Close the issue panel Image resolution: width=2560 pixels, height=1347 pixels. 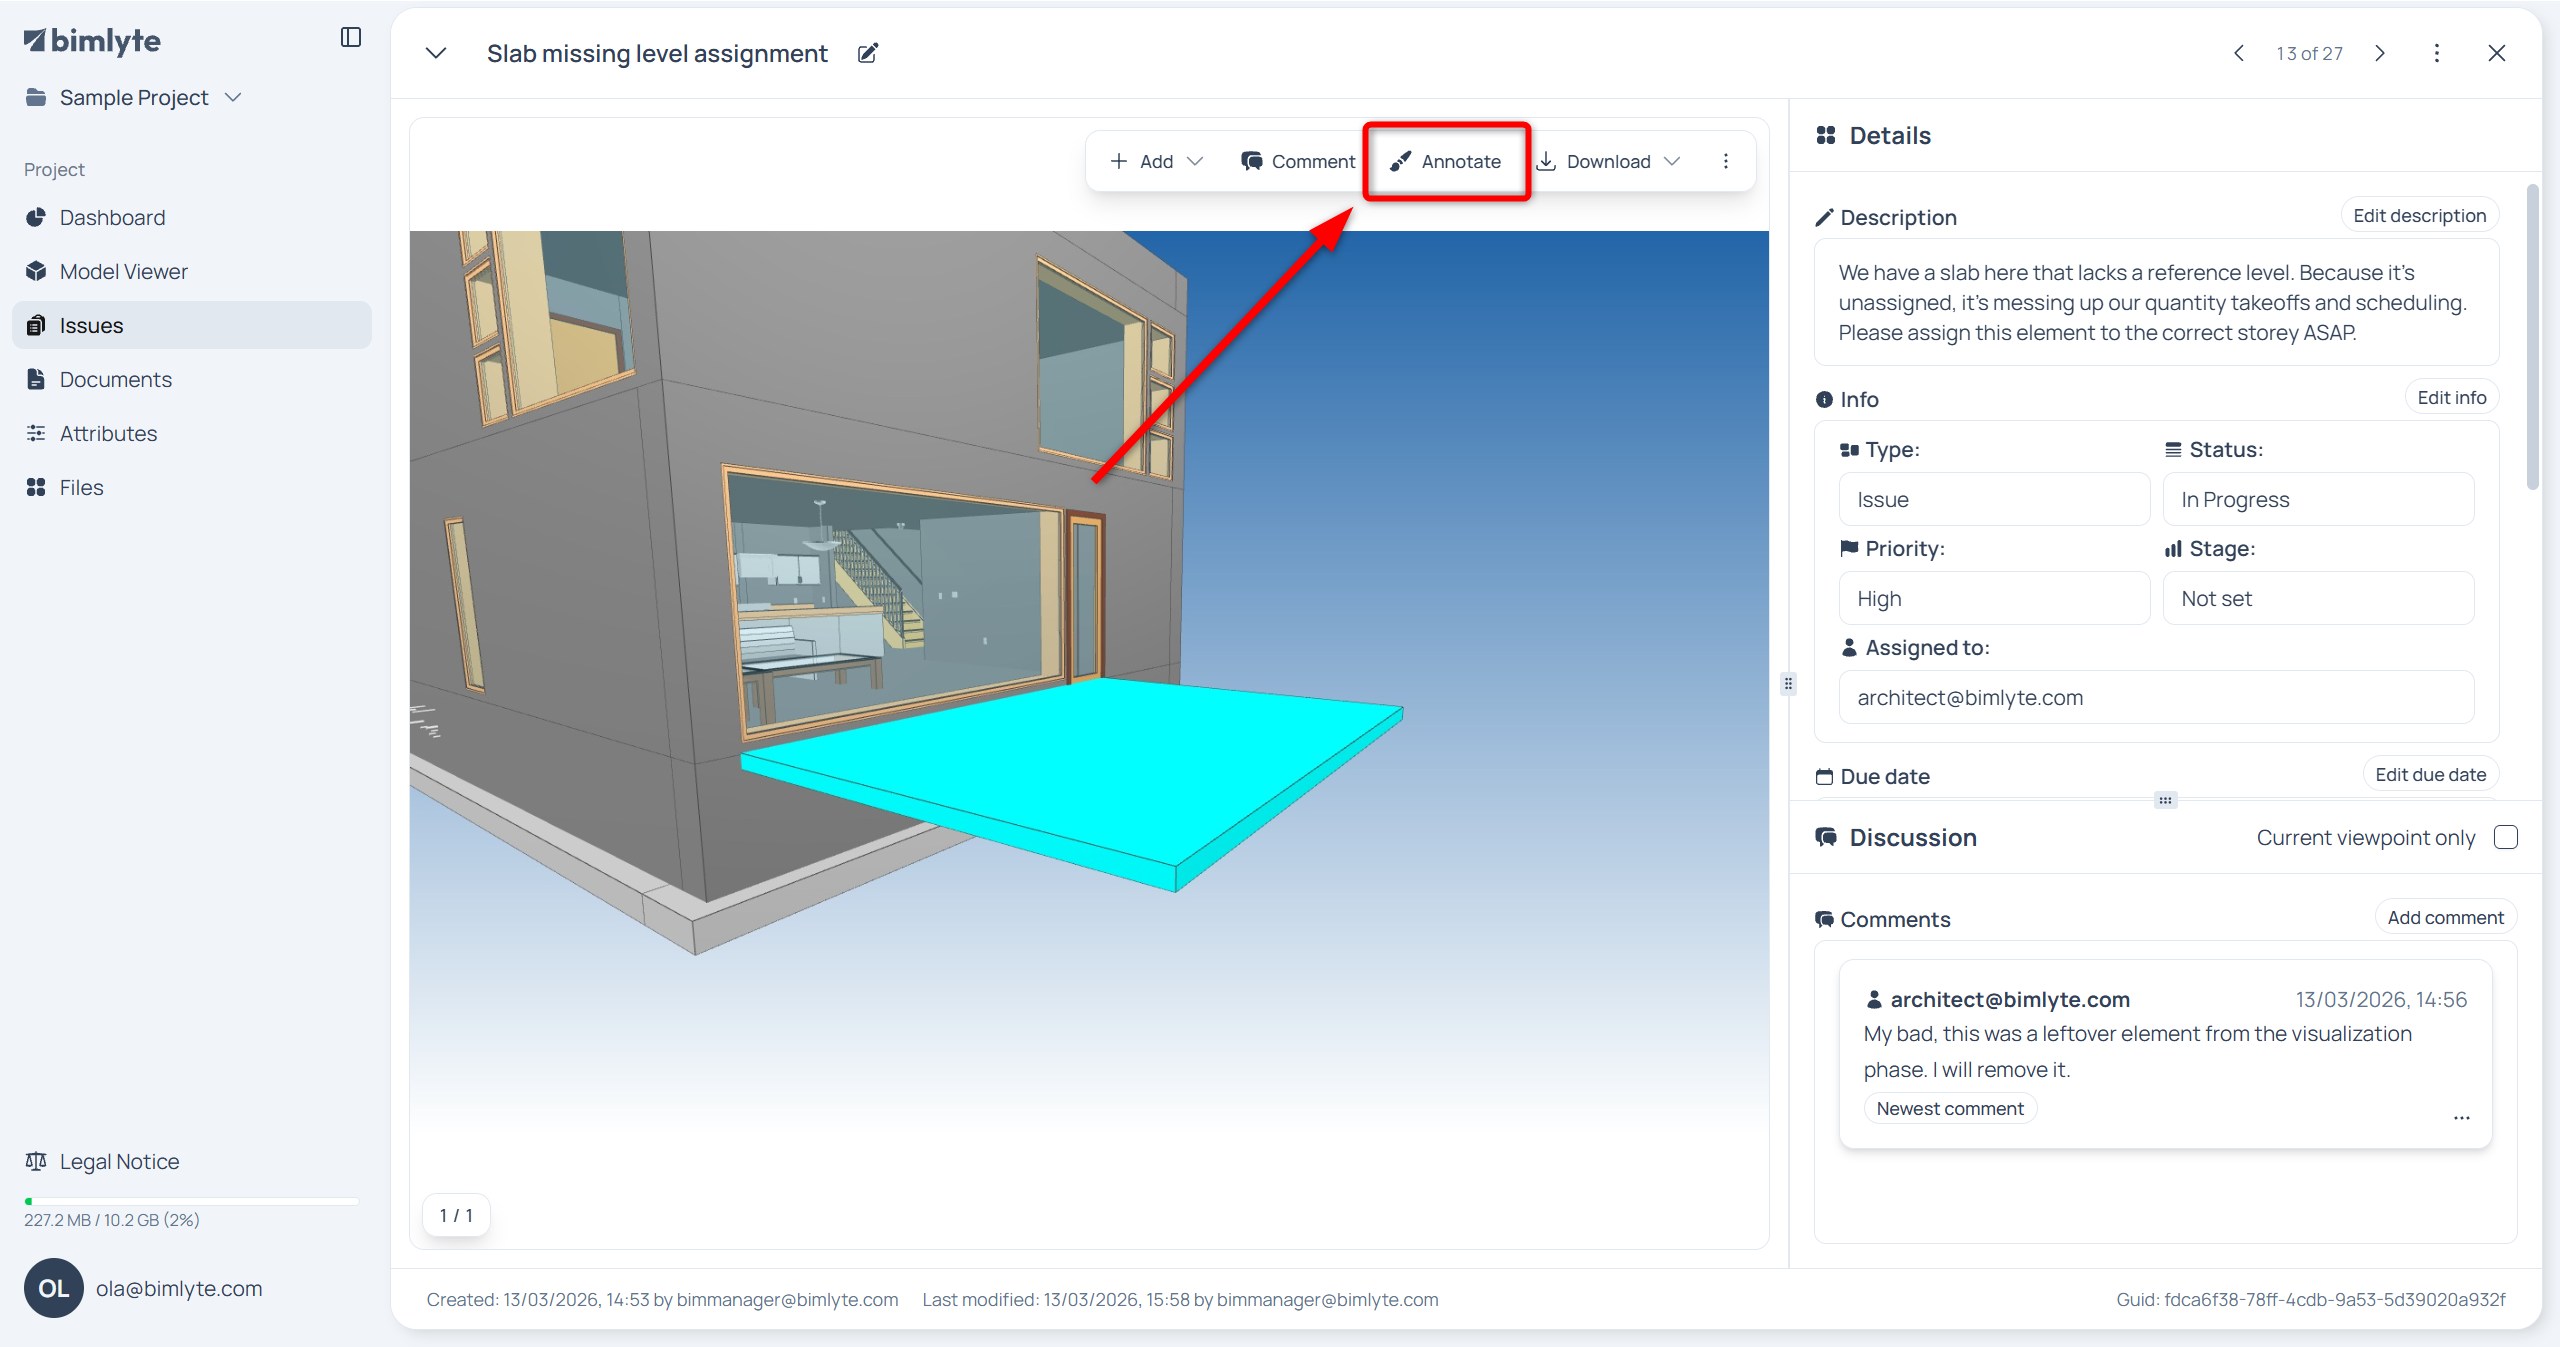(2497, 53)
